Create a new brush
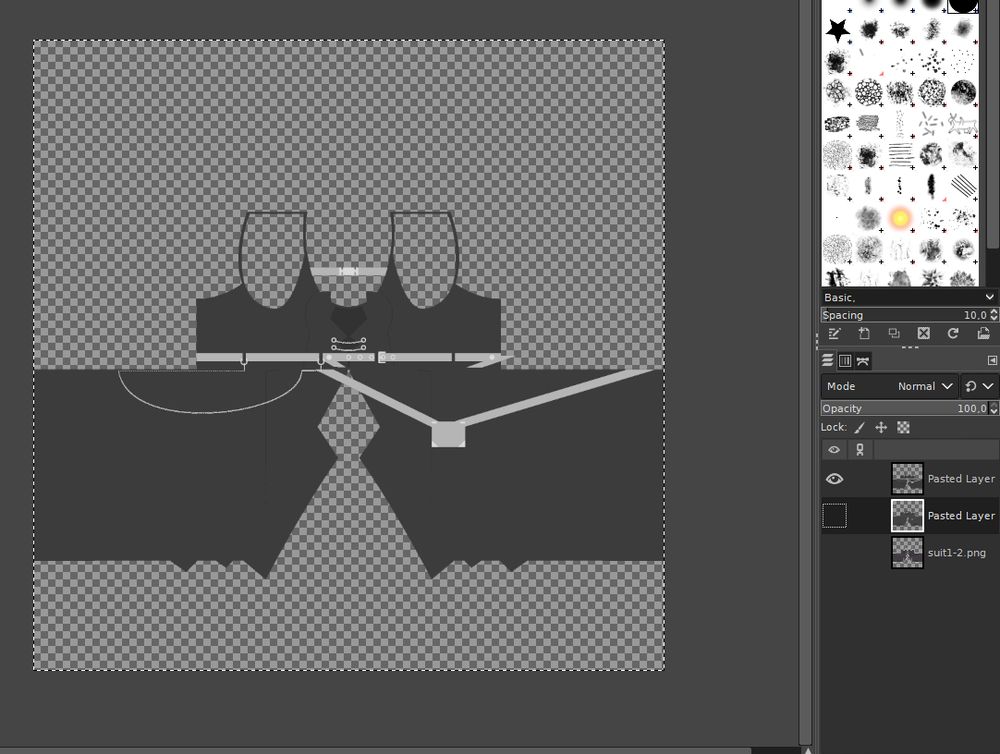Image resolution: width=1000 pixels, height=754 pixels. [x=864, y=334]
